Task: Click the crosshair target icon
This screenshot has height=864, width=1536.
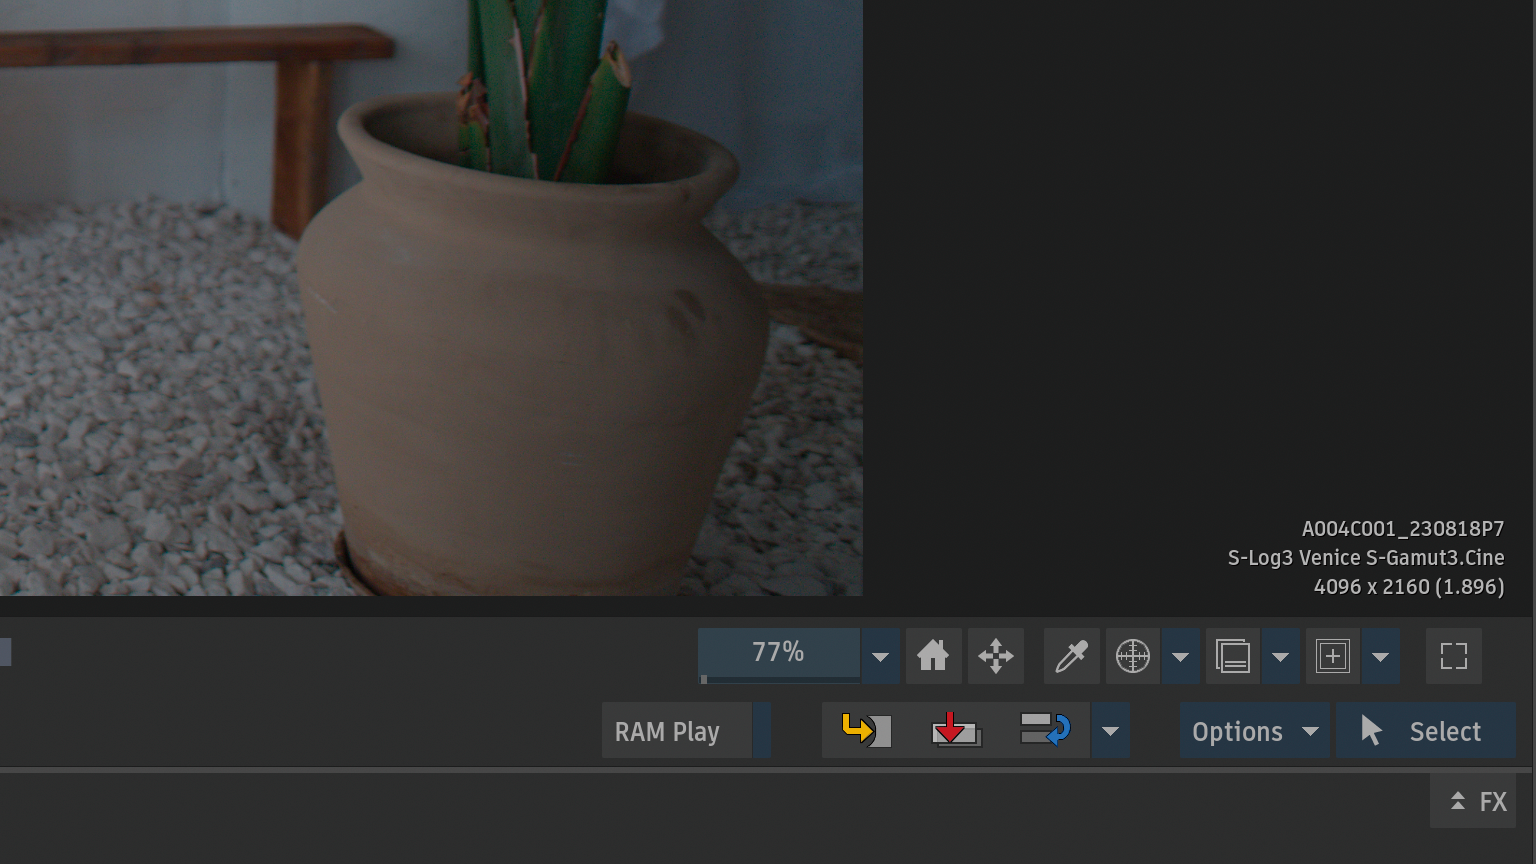Action: 1132,656
